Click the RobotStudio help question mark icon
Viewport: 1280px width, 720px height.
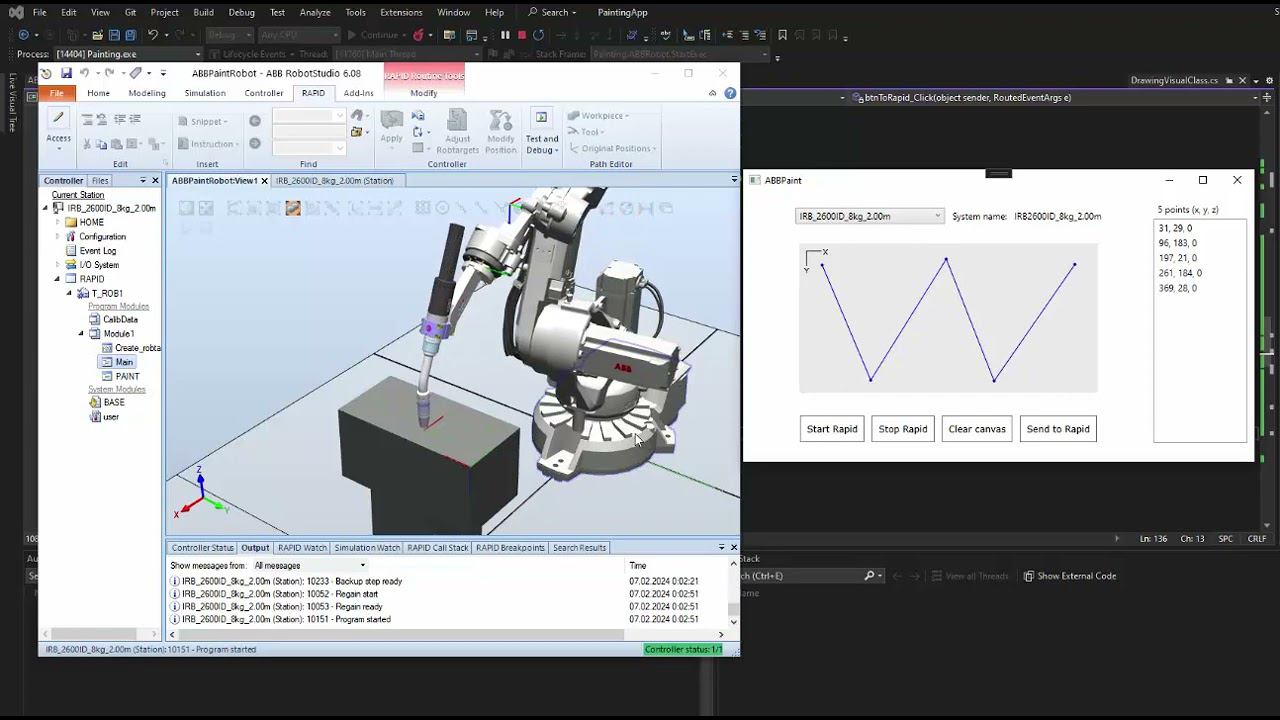[730, 93]
